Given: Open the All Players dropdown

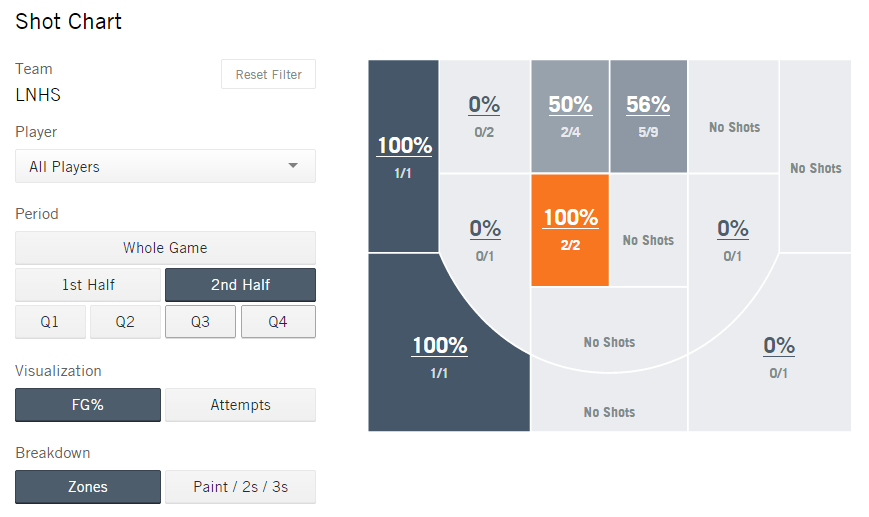Looking at the screenshot, I should click(165, 167).
